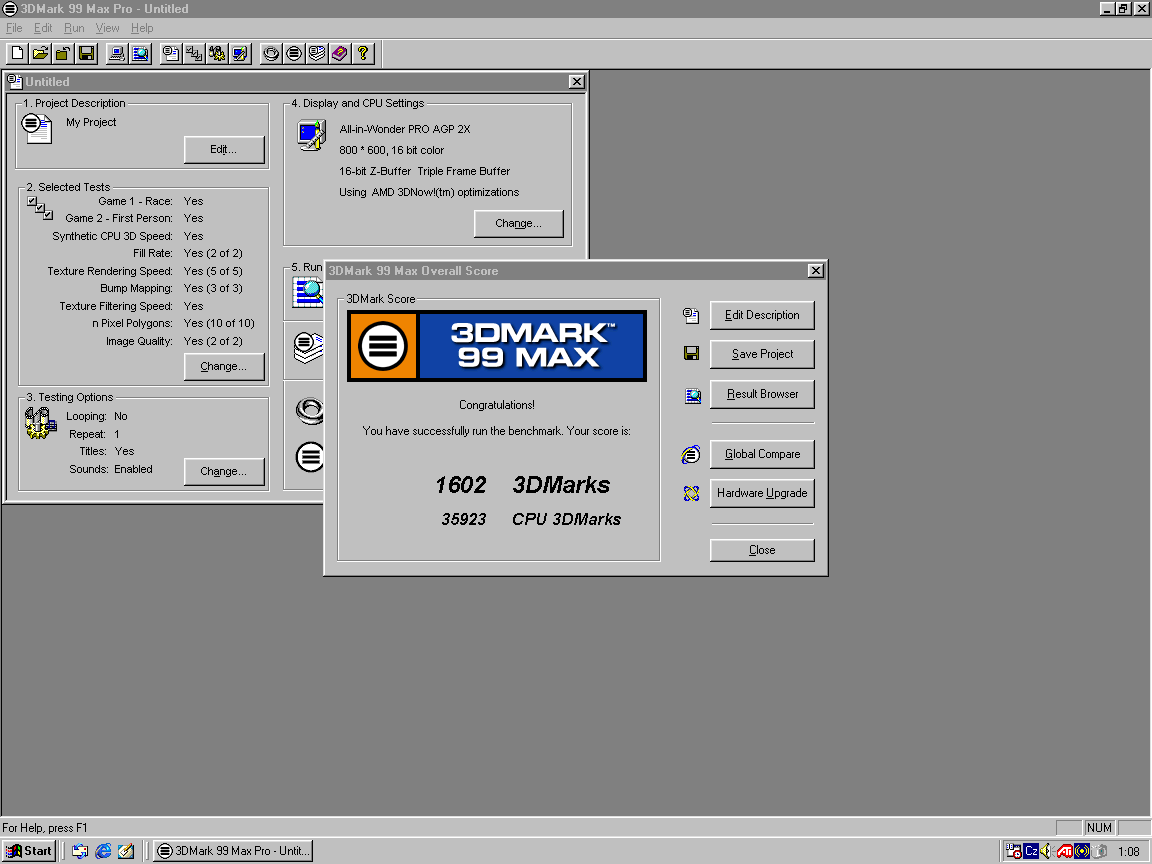Click the red ATI icon in system tray

[x=1066, y=851]
